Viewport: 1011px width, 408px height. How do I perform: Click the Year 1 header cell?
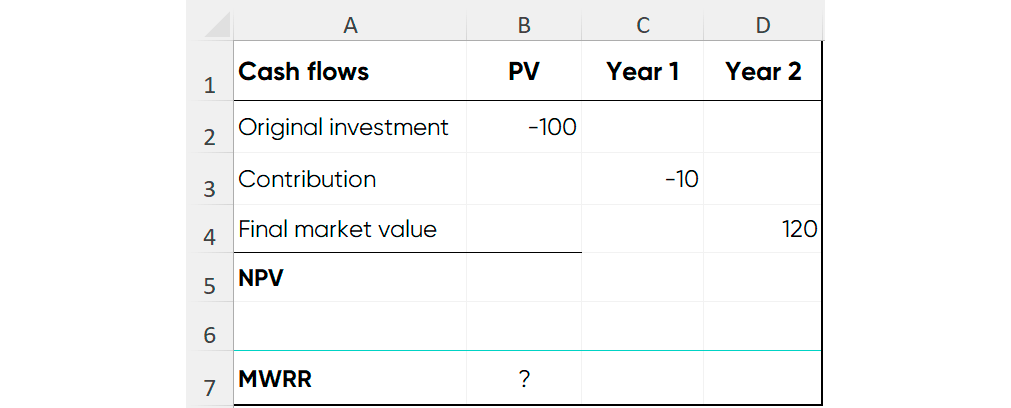tap(642, 71)
